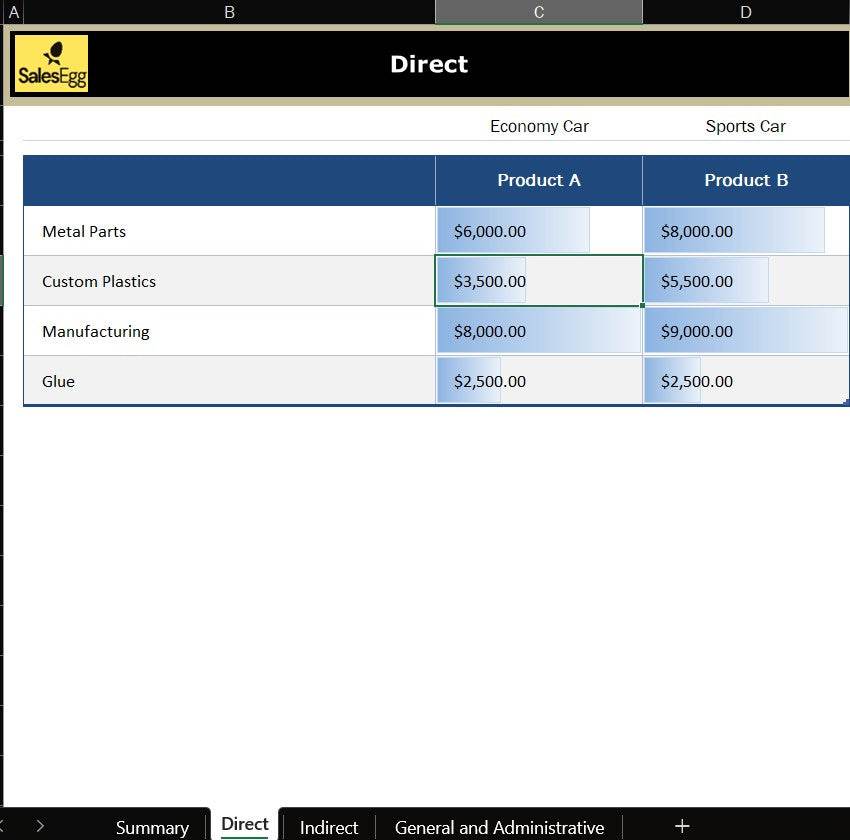
Task: Select column B header
Action: pyautogui.click(x=229, y=12)
